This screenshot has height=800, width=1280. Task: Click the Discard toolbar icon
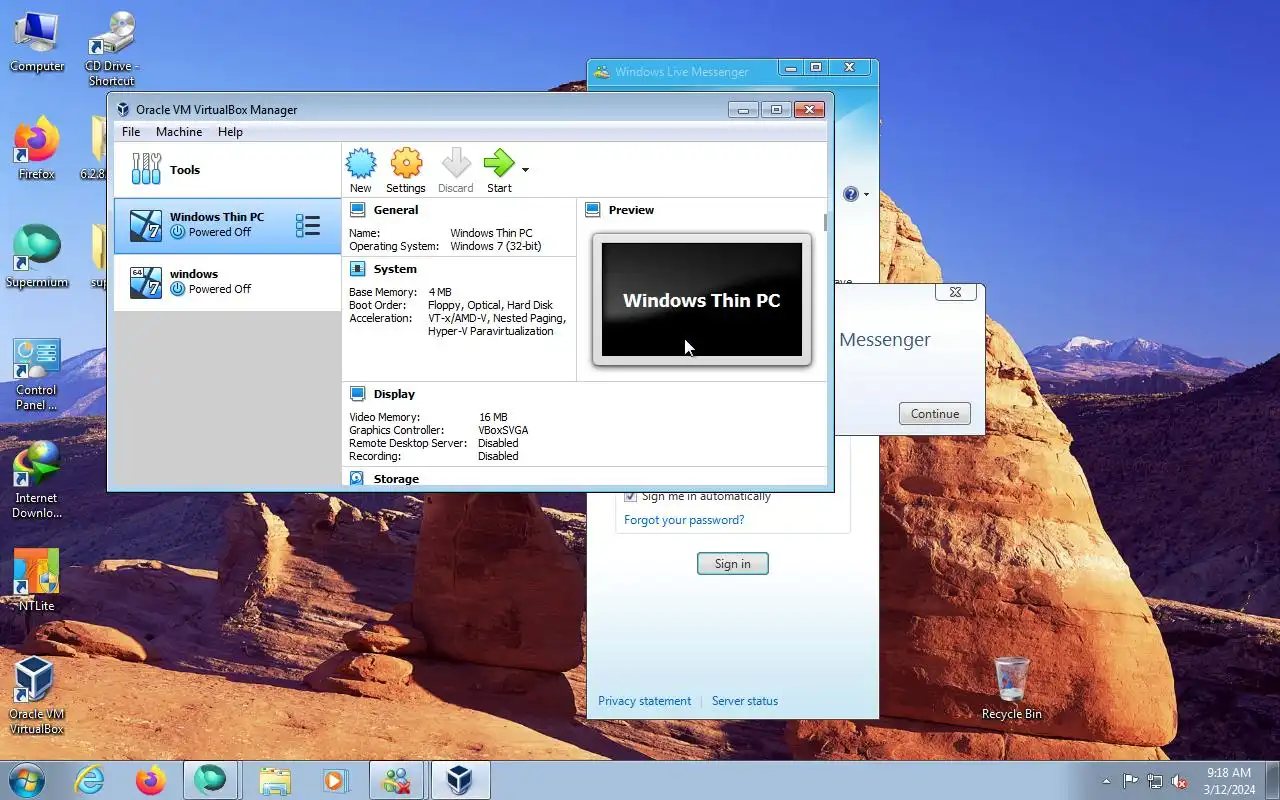[455, 170]
